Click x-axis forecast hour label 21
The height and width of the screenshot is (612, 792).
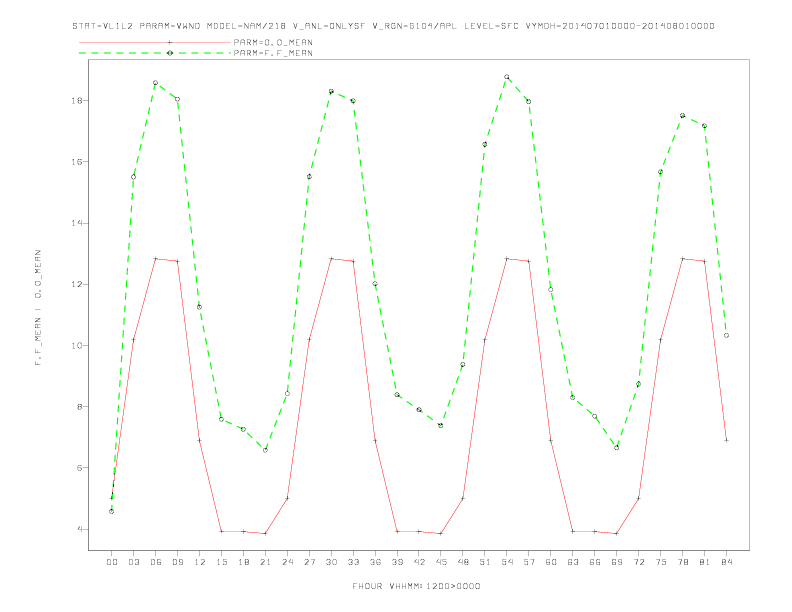tap(265, 562)
